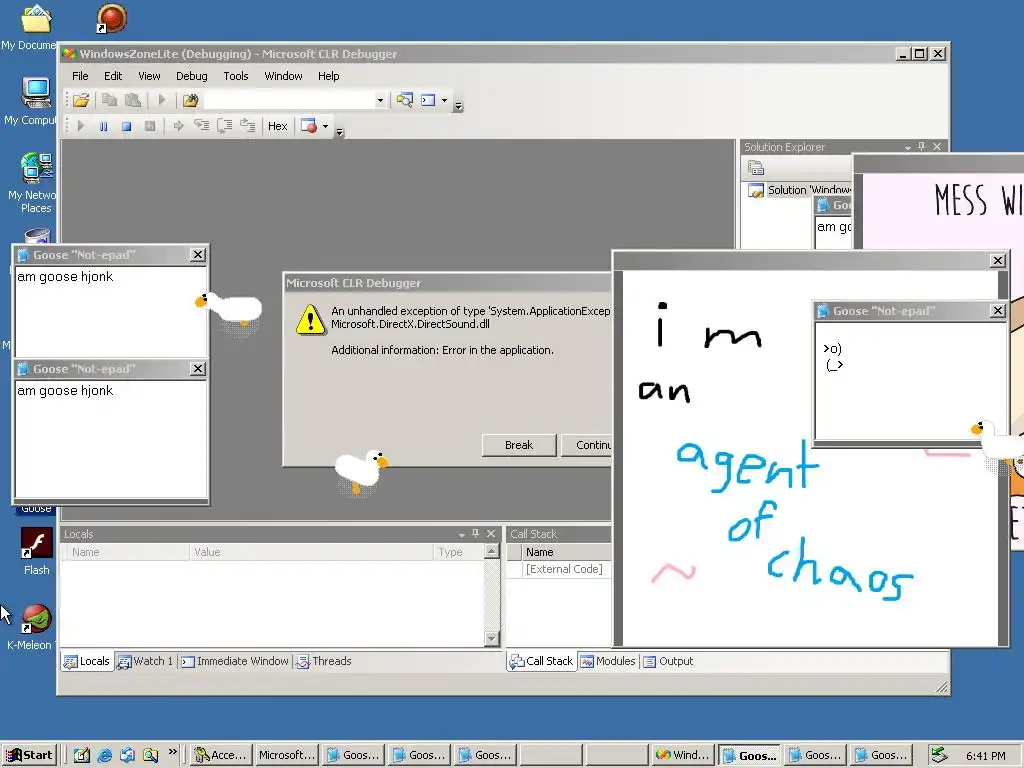Open the Edit menu
The image size is (1024, 768).
point(113,76)
